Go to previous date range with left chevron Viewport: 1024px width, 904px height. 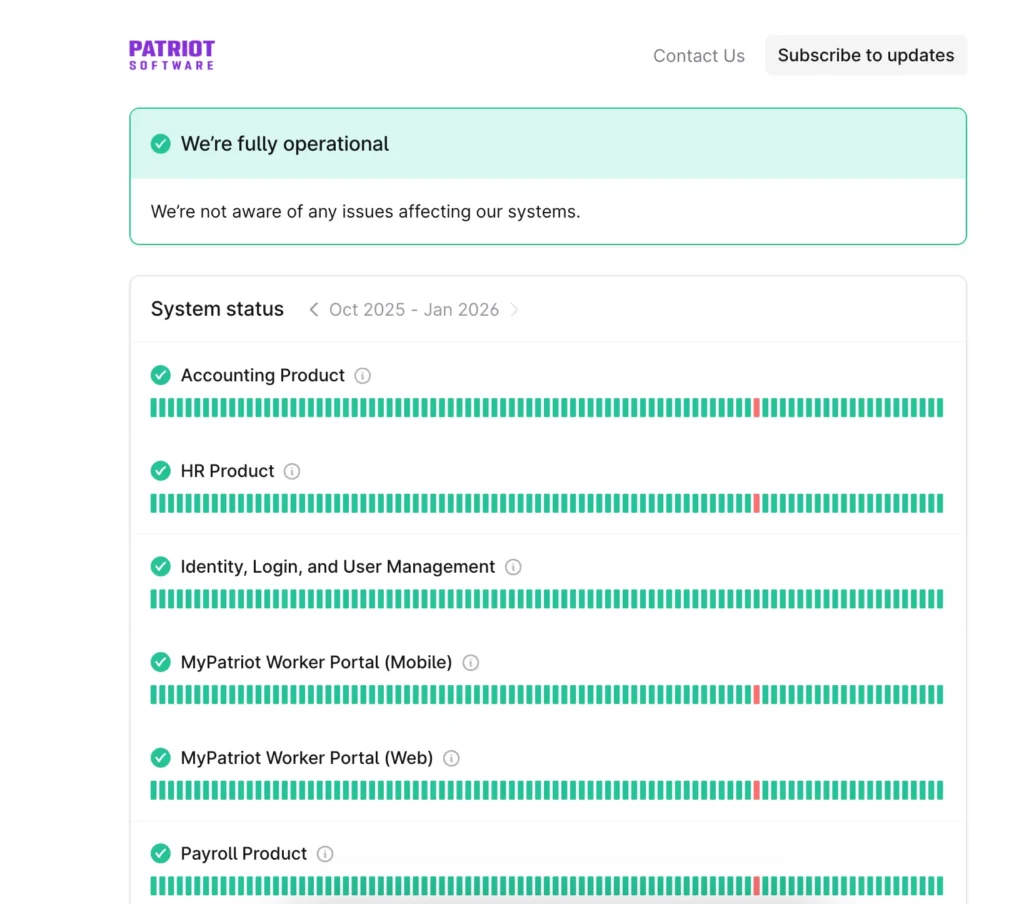coord(313,310)
